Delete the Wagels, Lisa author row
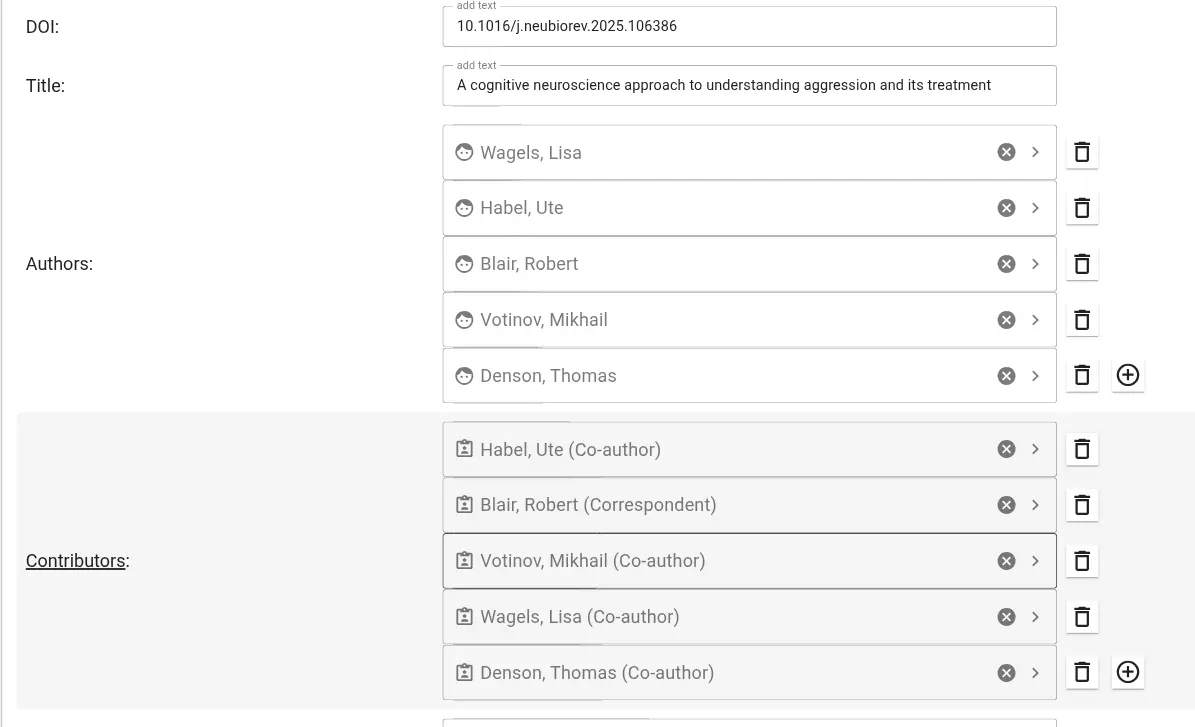1195x727 pixels. 1081,152
